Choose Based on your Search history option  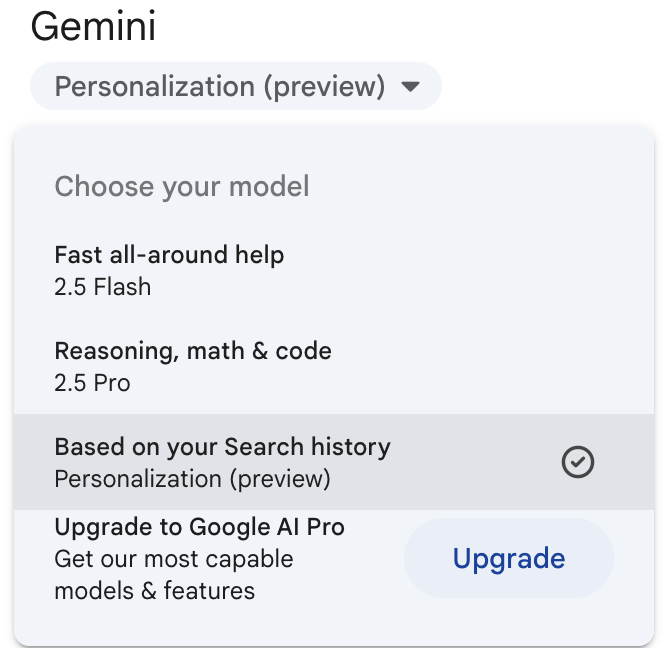[334, 462]
